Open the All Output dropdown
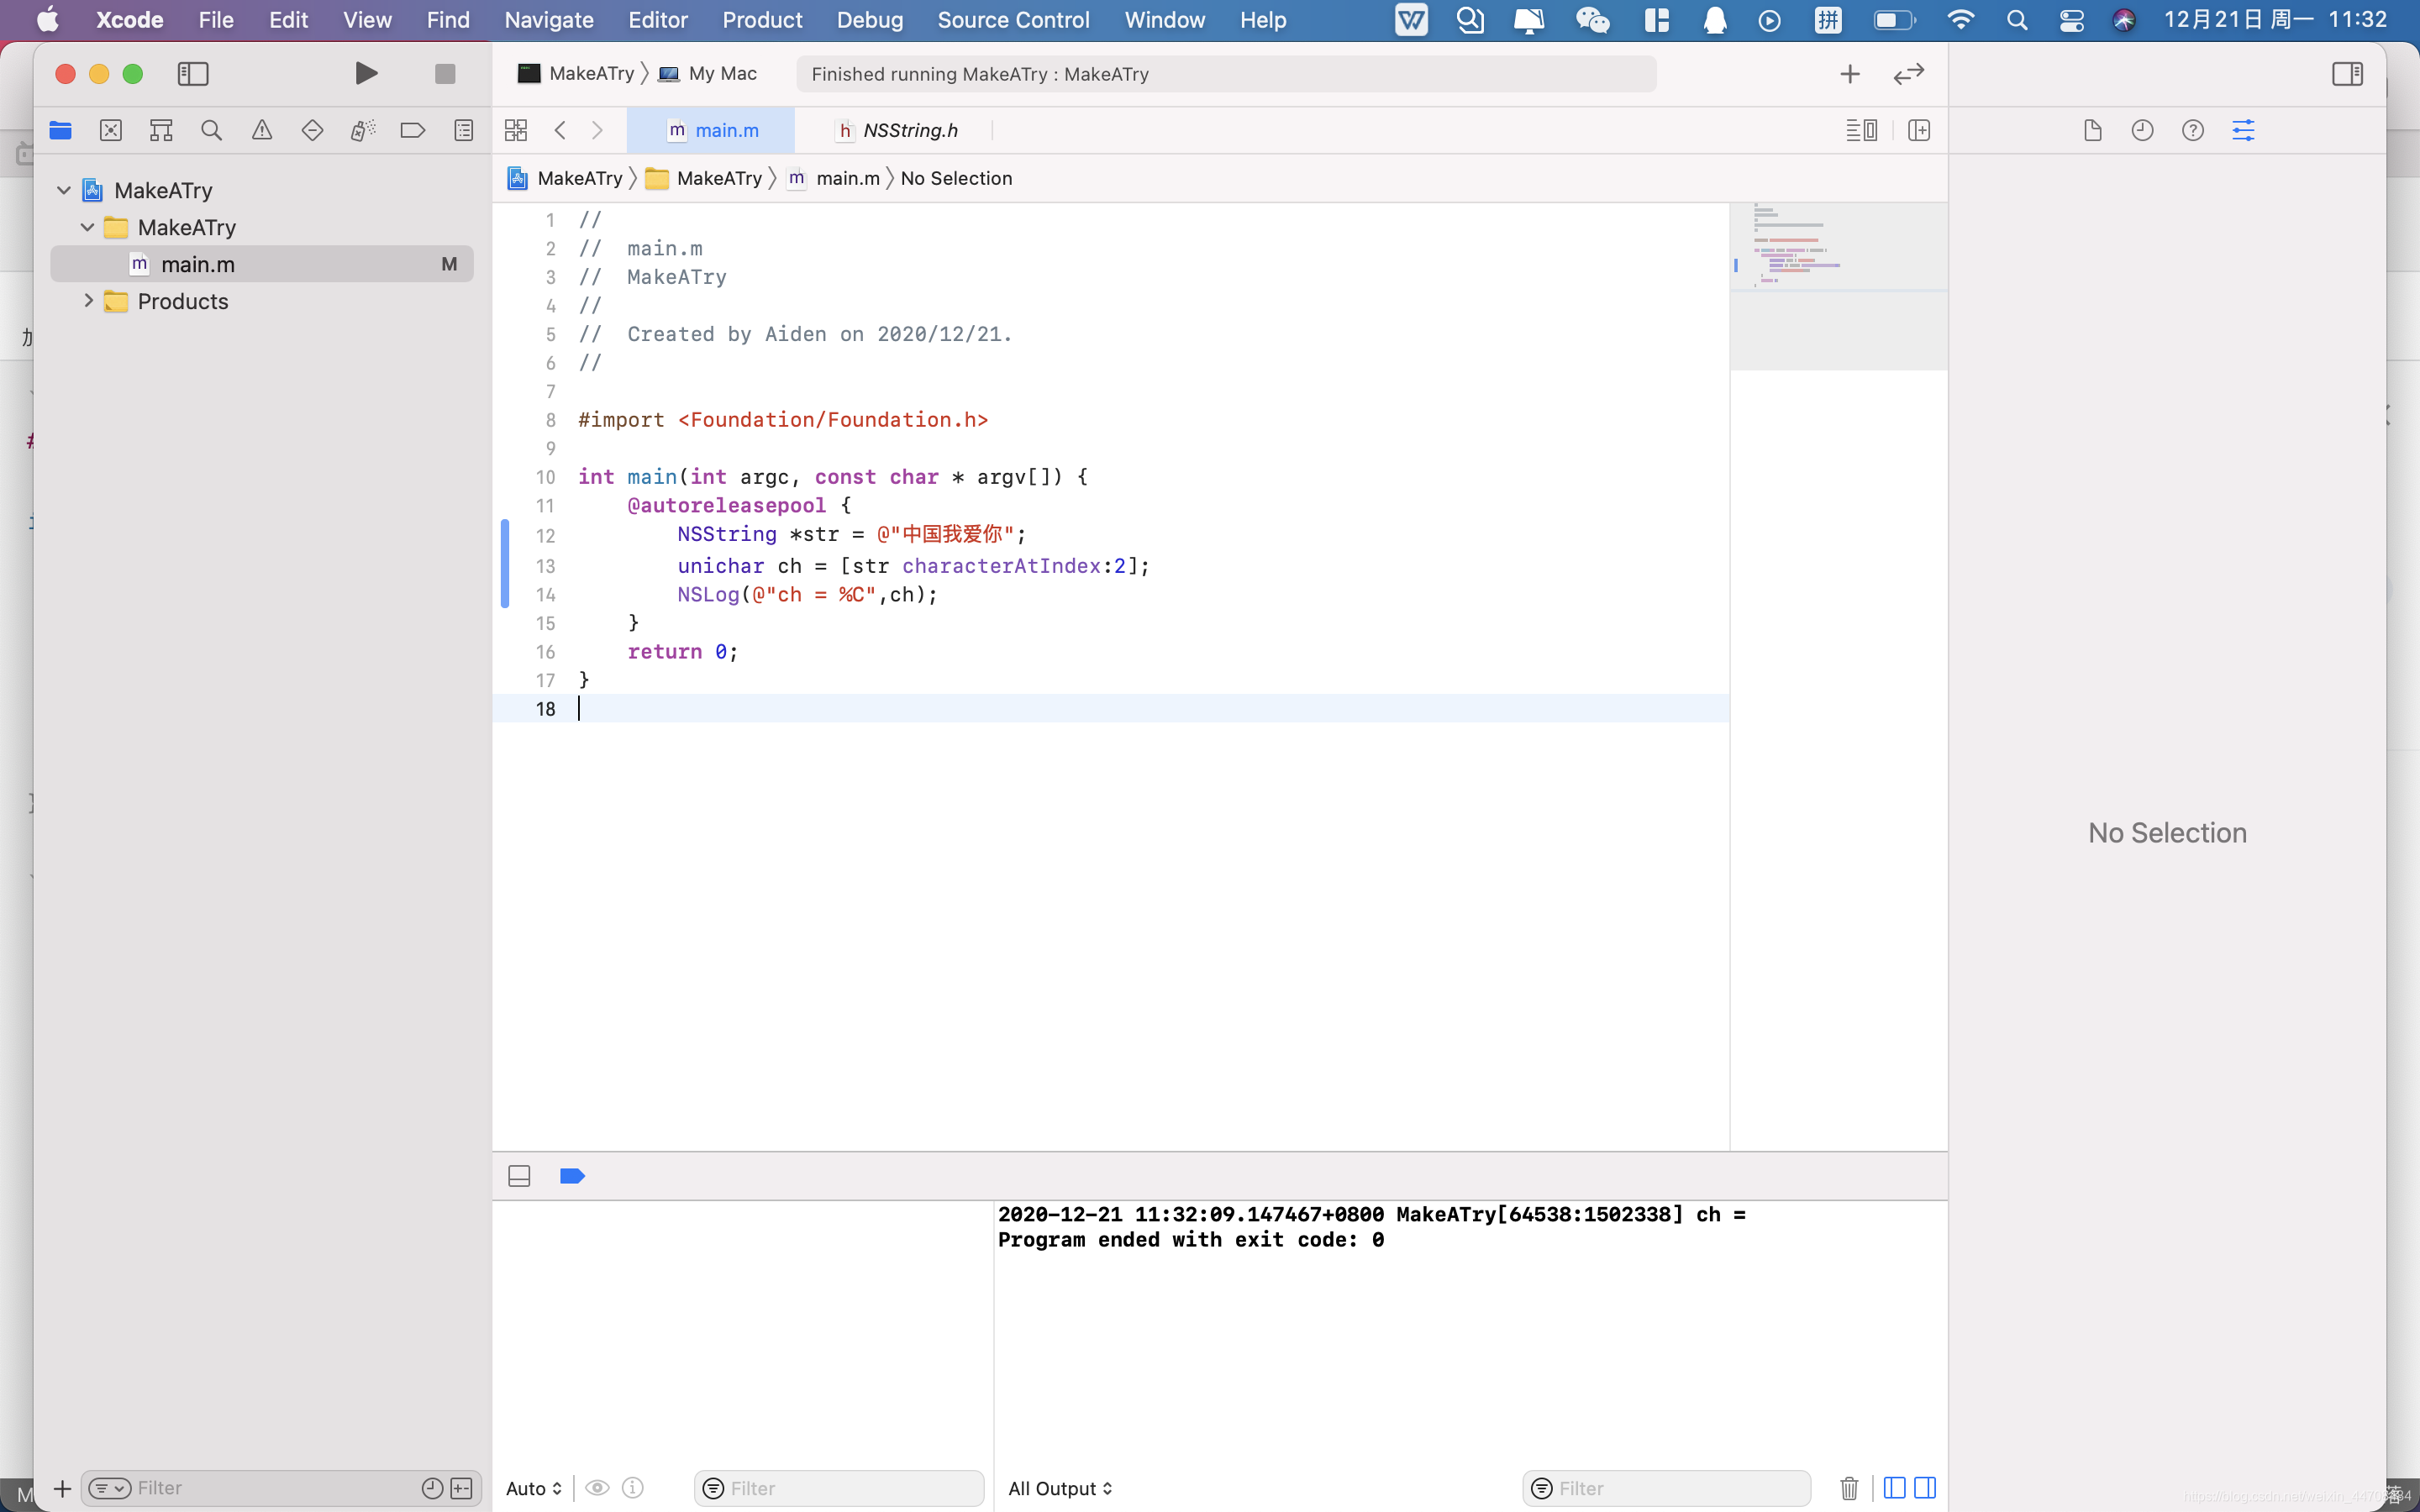 pos(1059,1488)
